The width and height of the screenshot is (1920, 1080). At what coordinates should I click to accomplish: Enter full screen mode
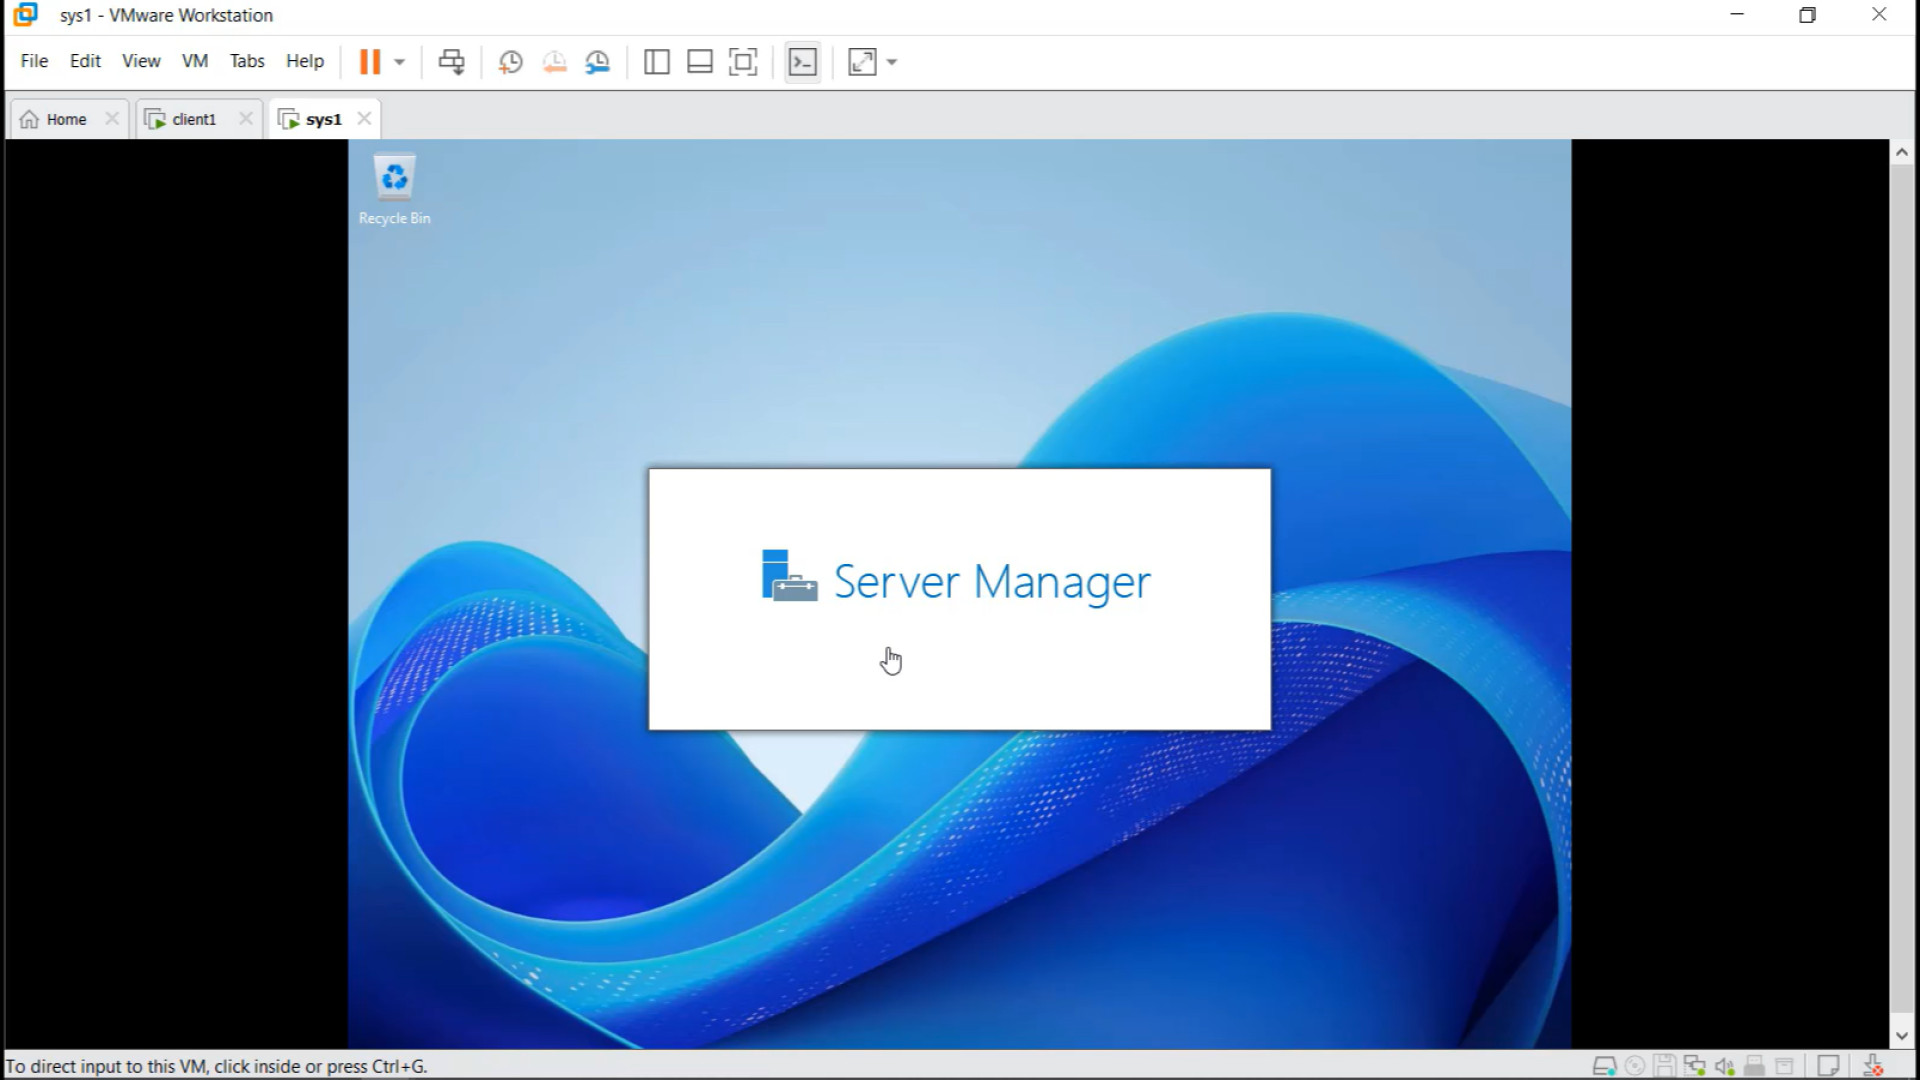[743, 62]
